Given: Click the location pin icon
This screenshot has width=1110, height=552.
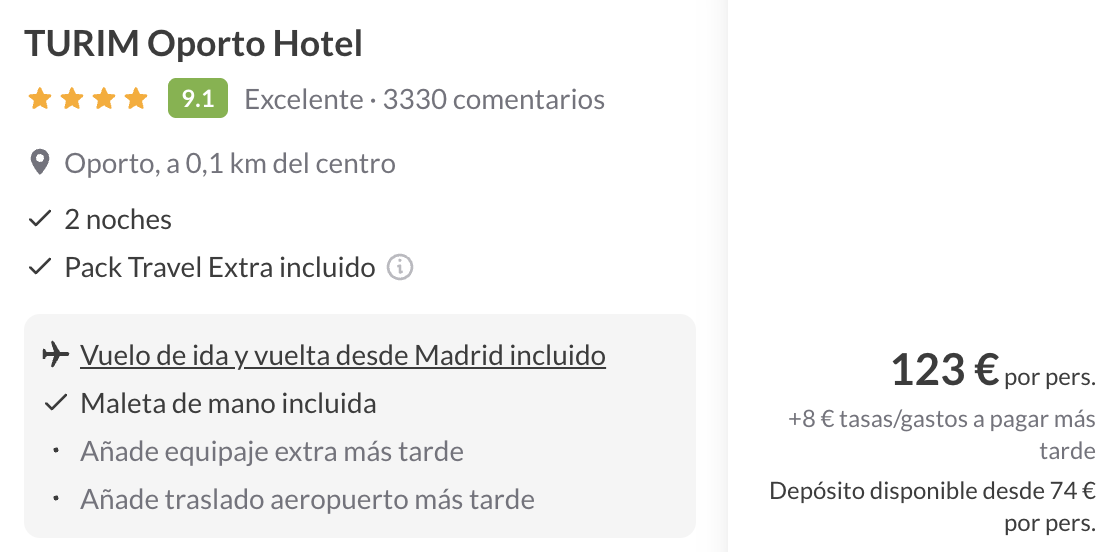Looking at the screenshot, I should pyautogui.click(x=40, y=163).
